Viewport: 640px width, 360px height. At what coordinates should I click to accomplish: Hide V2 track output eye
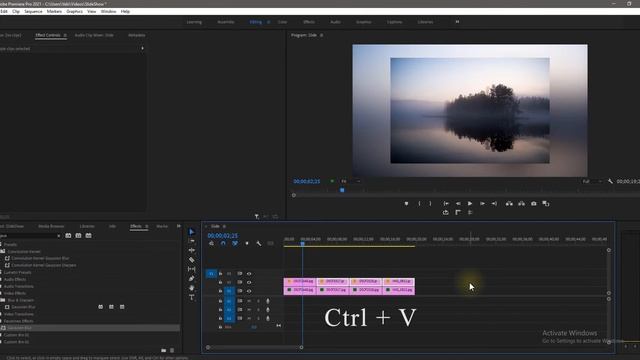tap(249, 282)
